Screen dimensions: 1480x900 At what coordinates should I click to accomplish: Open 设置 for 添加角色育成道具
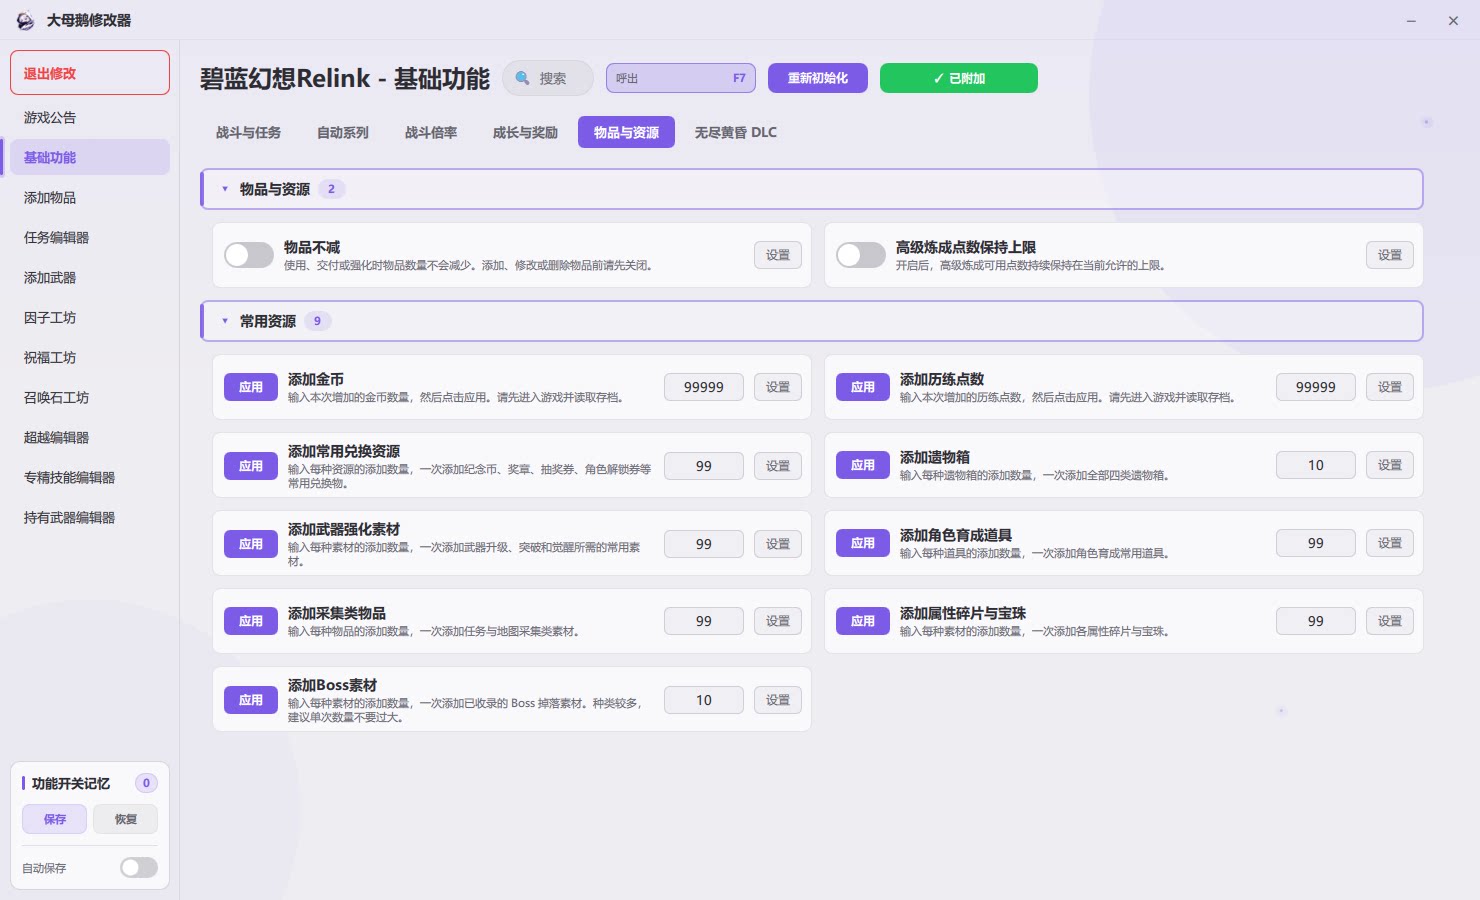[1390, 543]
